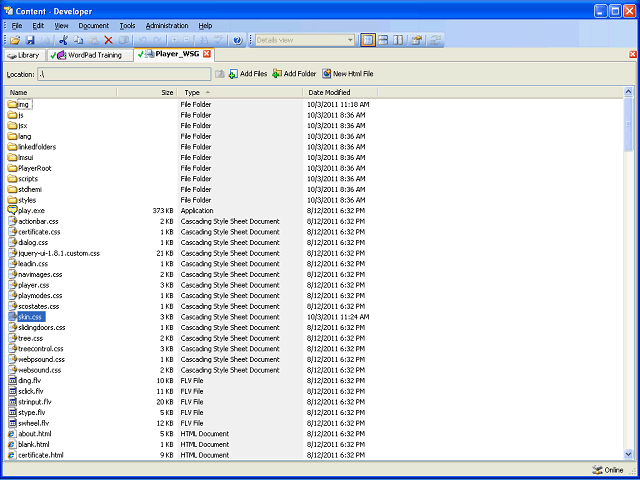This screenshot has width=640, height=480.
Task: Click the ding.flv file icon
Action: (12, 380)
